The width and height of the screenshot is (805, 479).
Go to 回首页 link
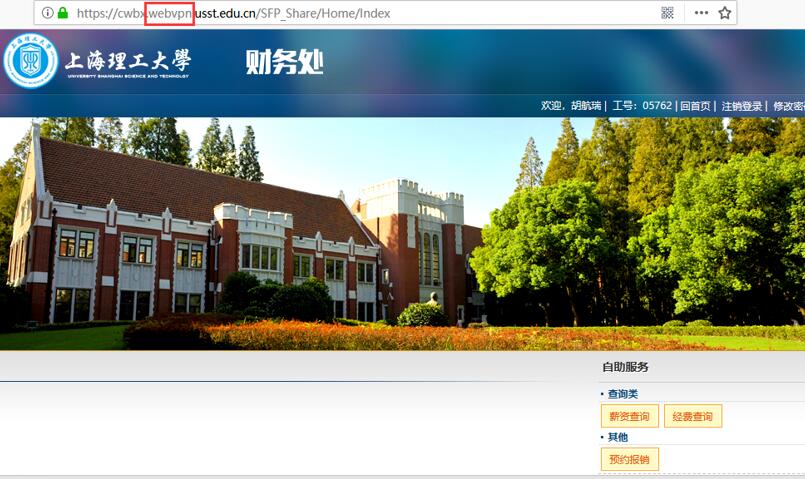pos(695,106)
